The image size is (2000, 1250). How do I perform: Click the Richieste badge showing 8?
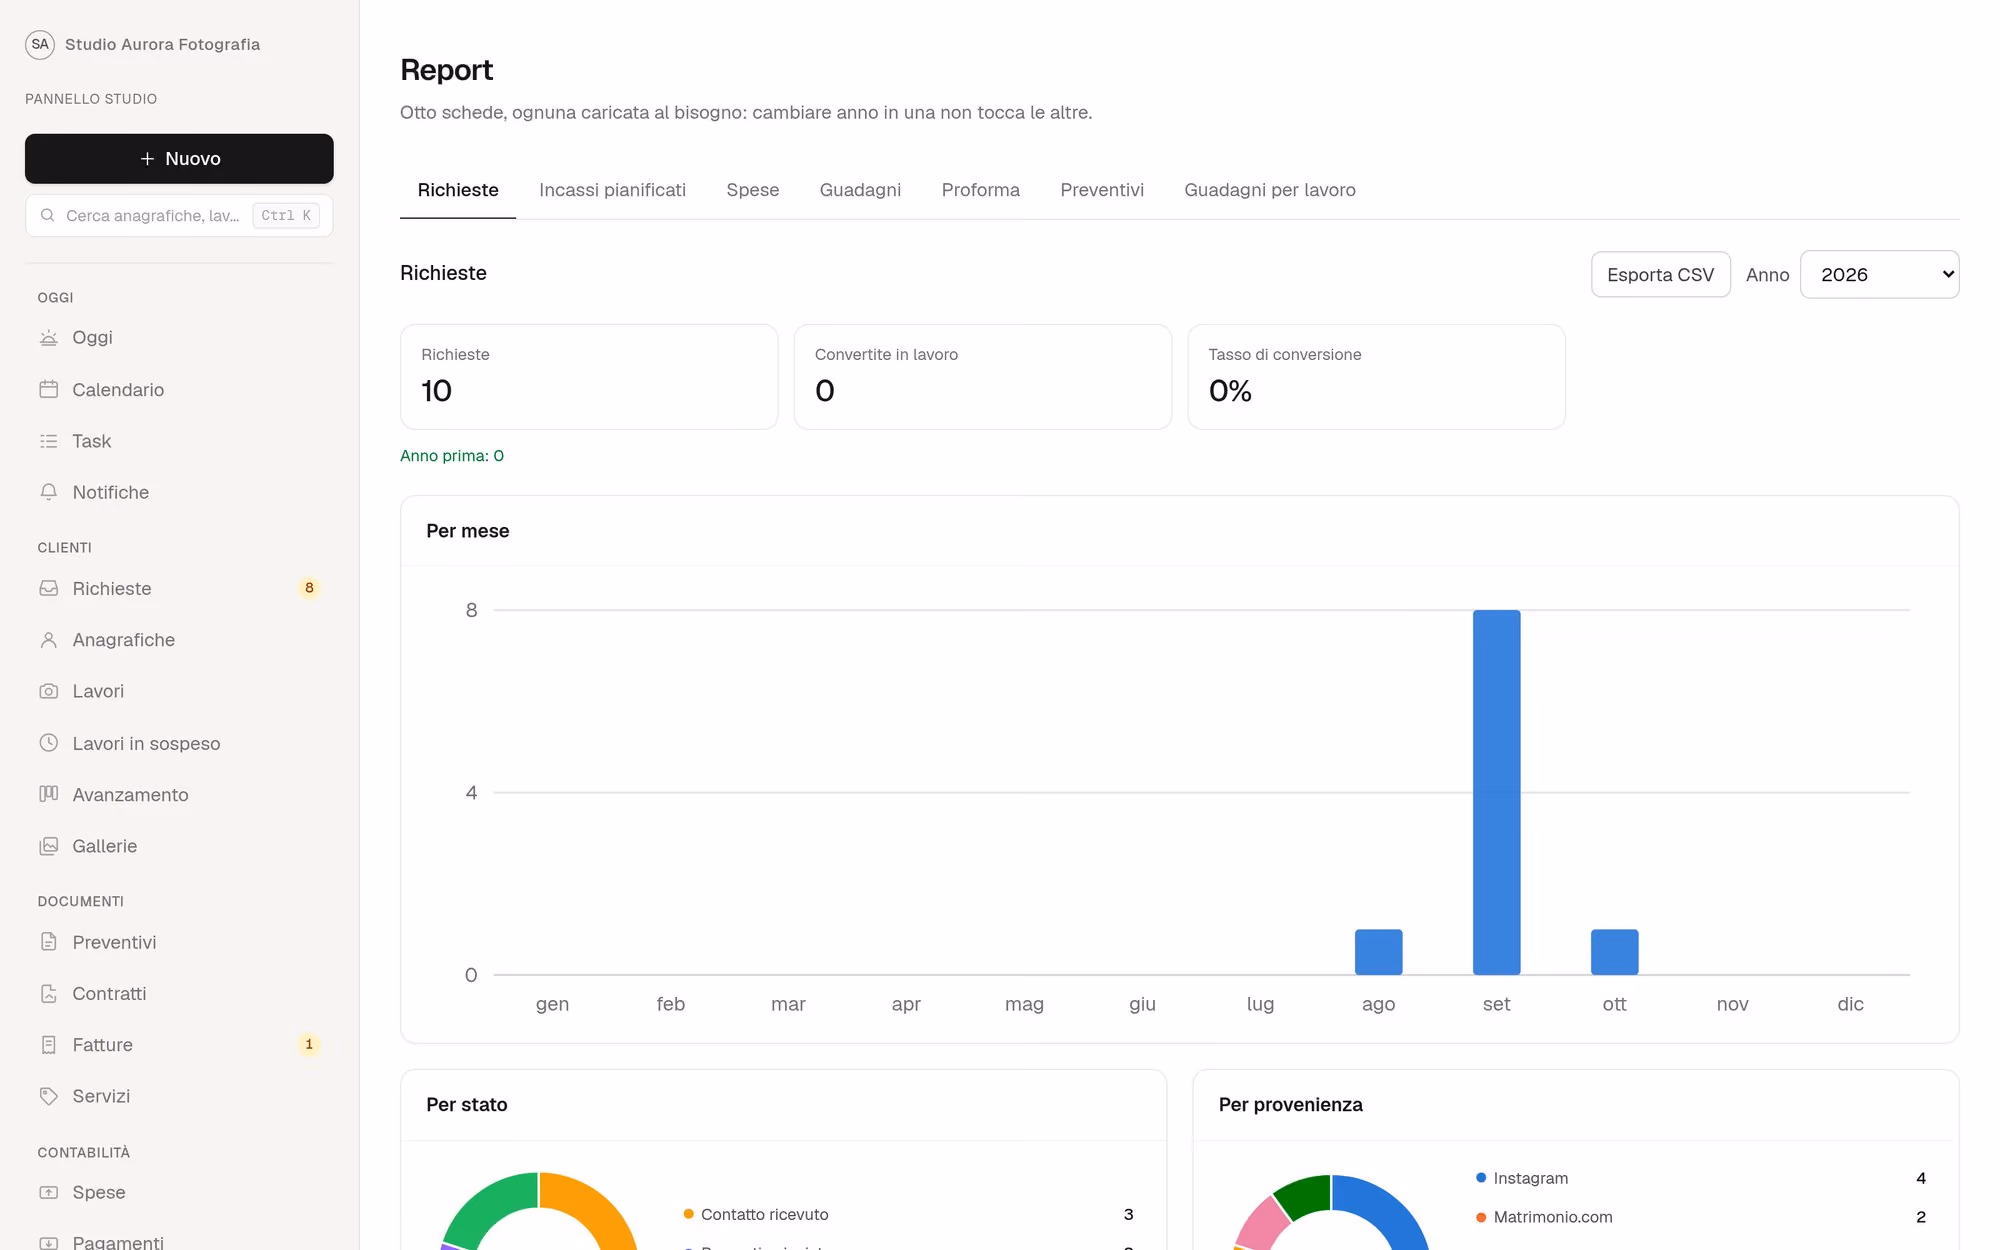(309, 588)
